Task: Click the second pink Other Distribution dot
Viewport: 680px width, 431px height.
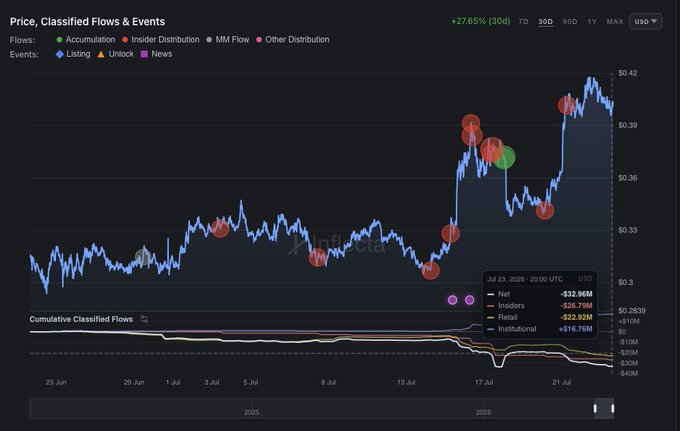Action: pyautogui.click(x=470, y=300)
